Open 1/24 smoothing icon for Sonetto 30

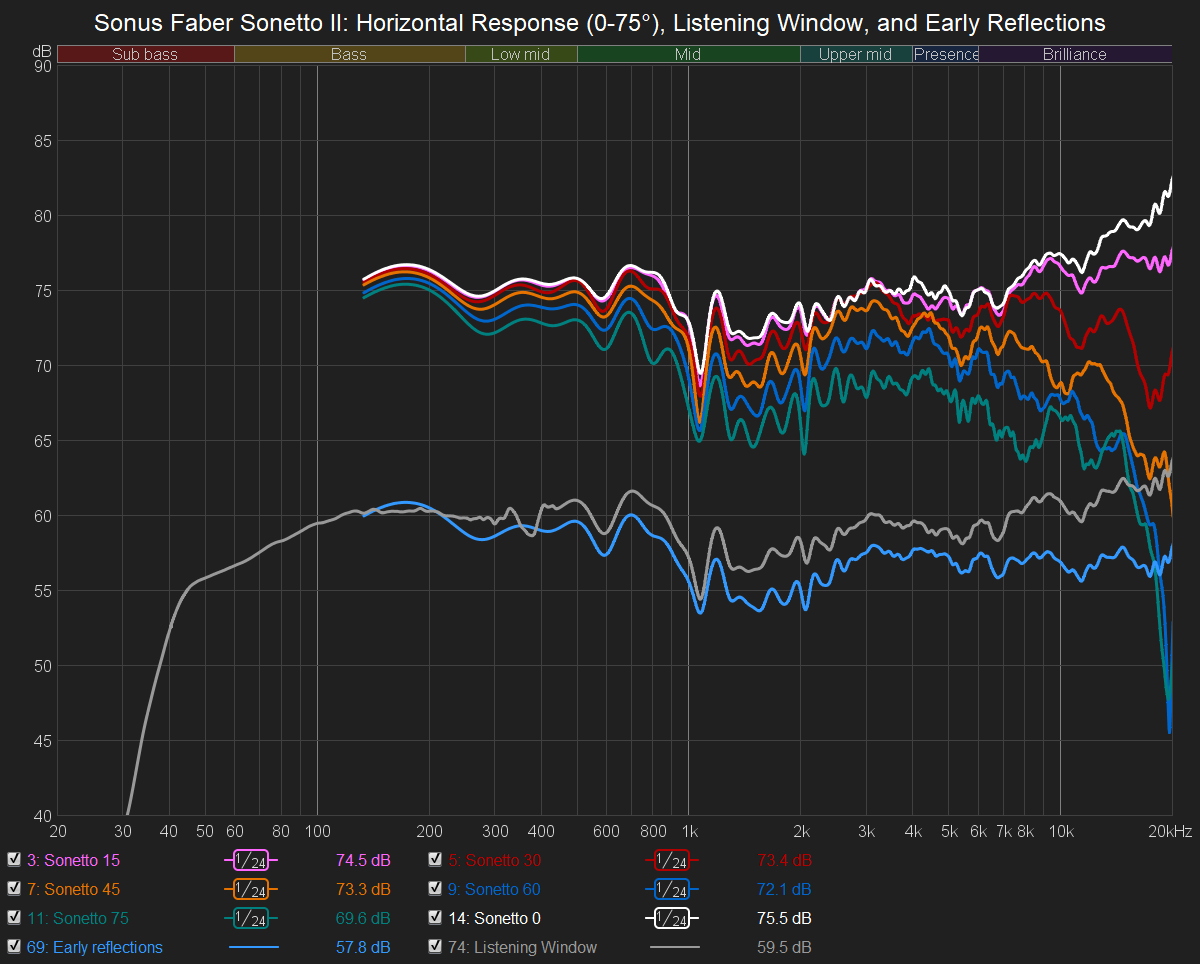(x=672, y=860)
